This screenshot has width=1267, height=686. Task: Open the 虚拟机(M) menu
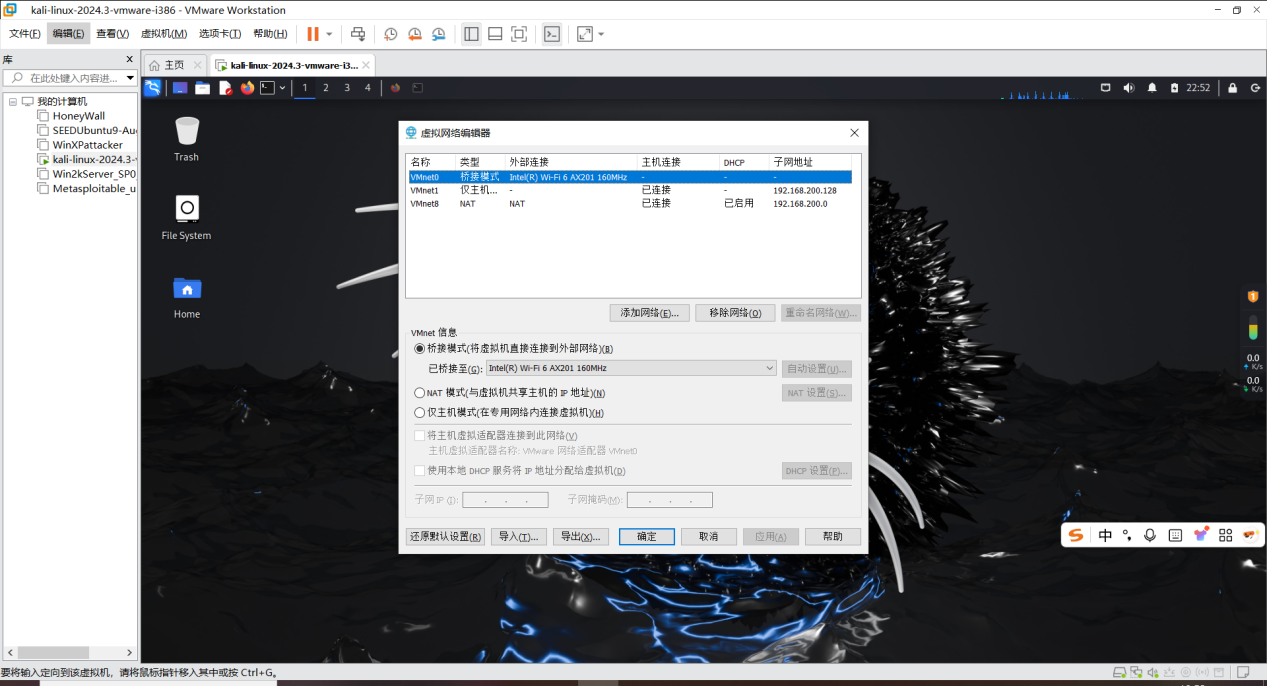pyautogui.click(x=164, y=34)
